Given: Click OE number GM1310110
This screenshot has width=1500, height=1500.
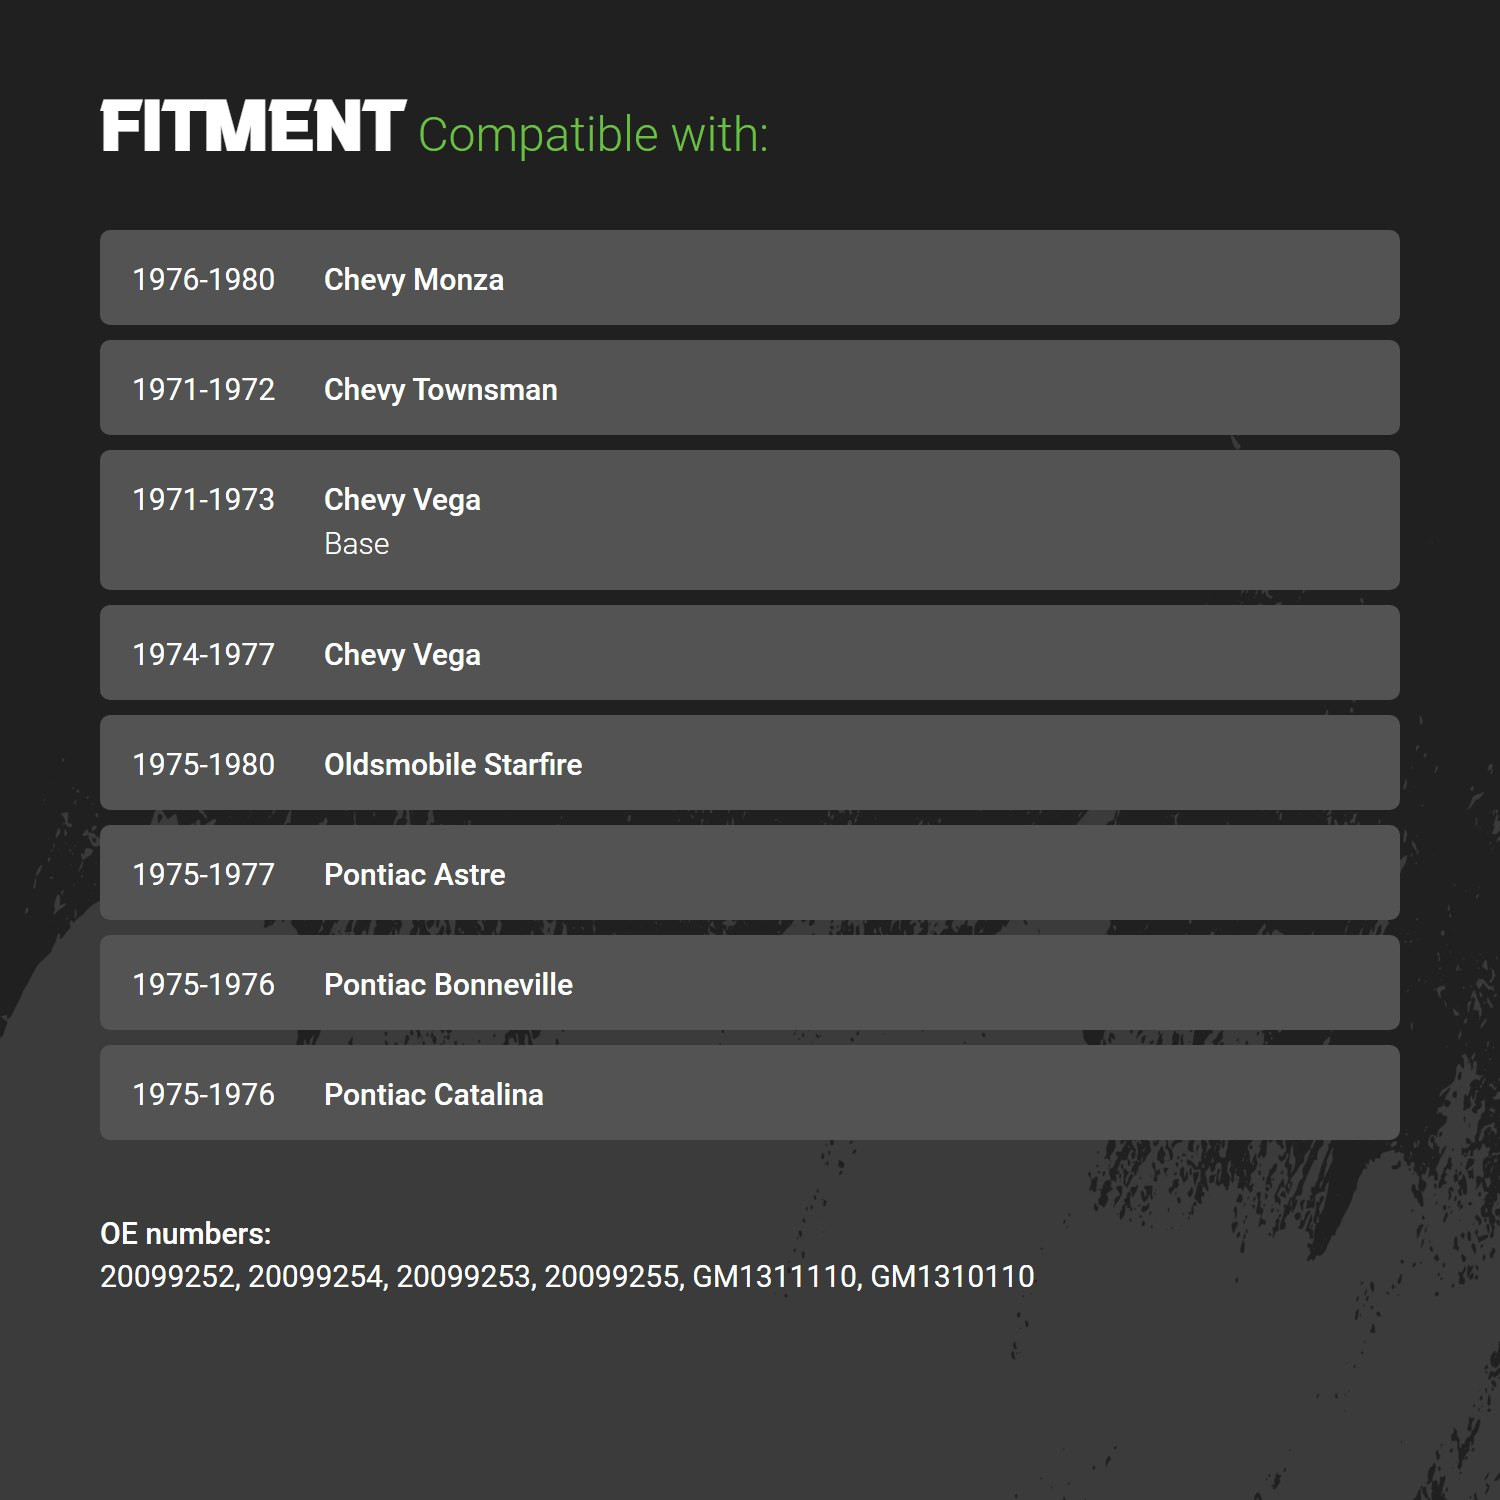Looking at the screenshot, I should coord(953,1277).
